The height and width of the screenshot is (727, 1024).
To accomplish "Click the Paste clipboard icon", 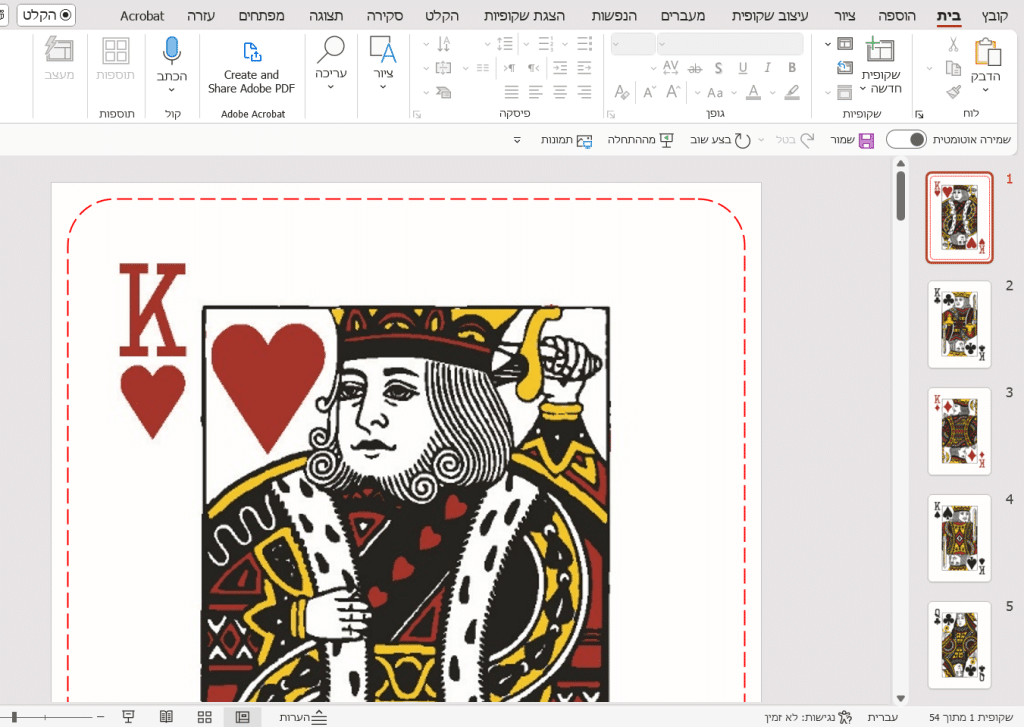I will click(987, 52).
